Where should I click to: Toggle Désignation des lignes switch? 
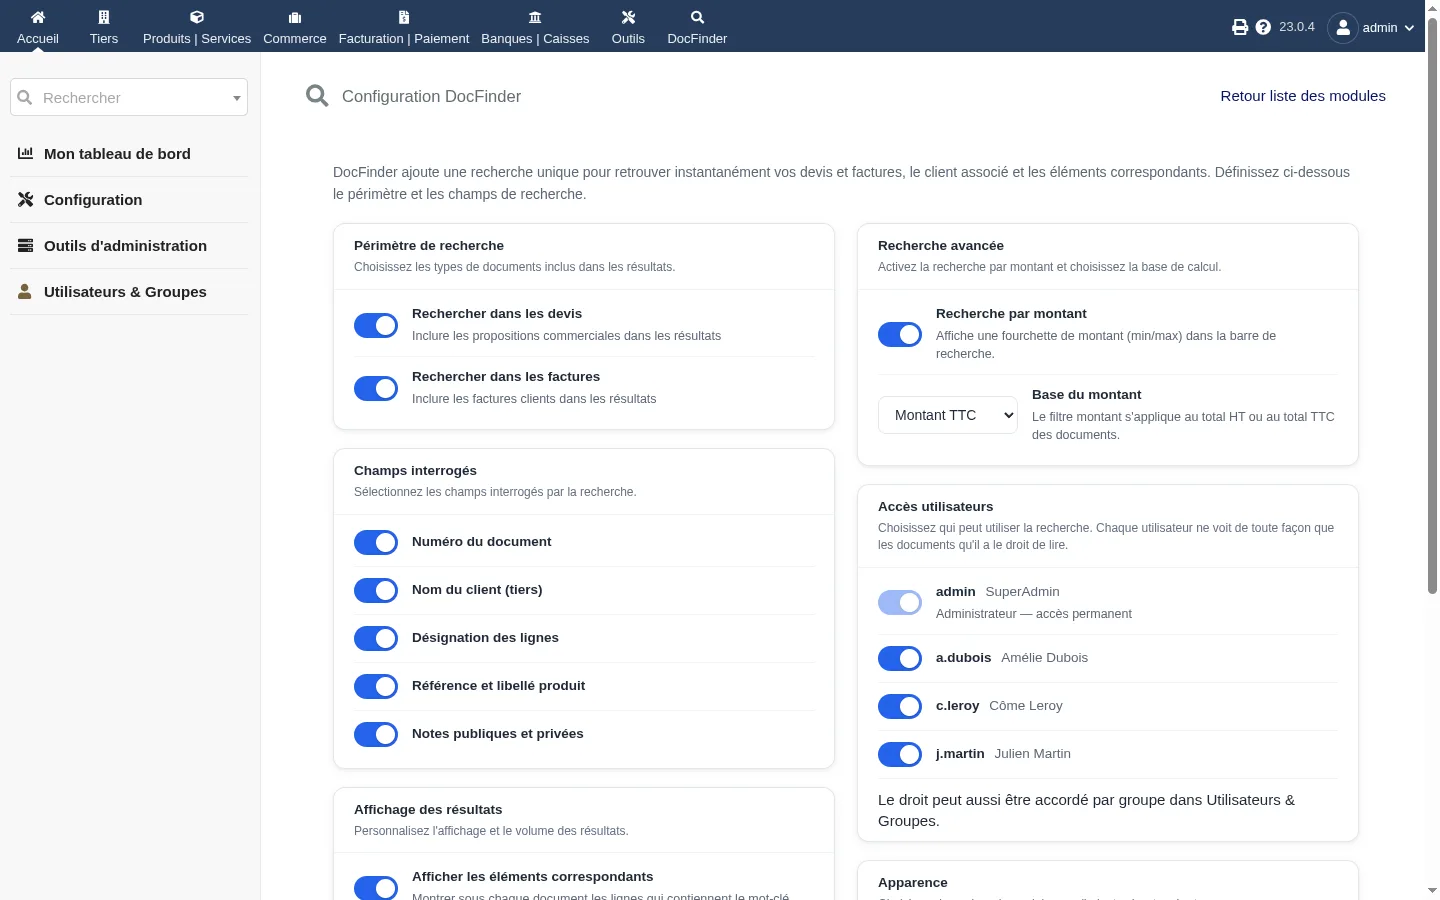376,638
